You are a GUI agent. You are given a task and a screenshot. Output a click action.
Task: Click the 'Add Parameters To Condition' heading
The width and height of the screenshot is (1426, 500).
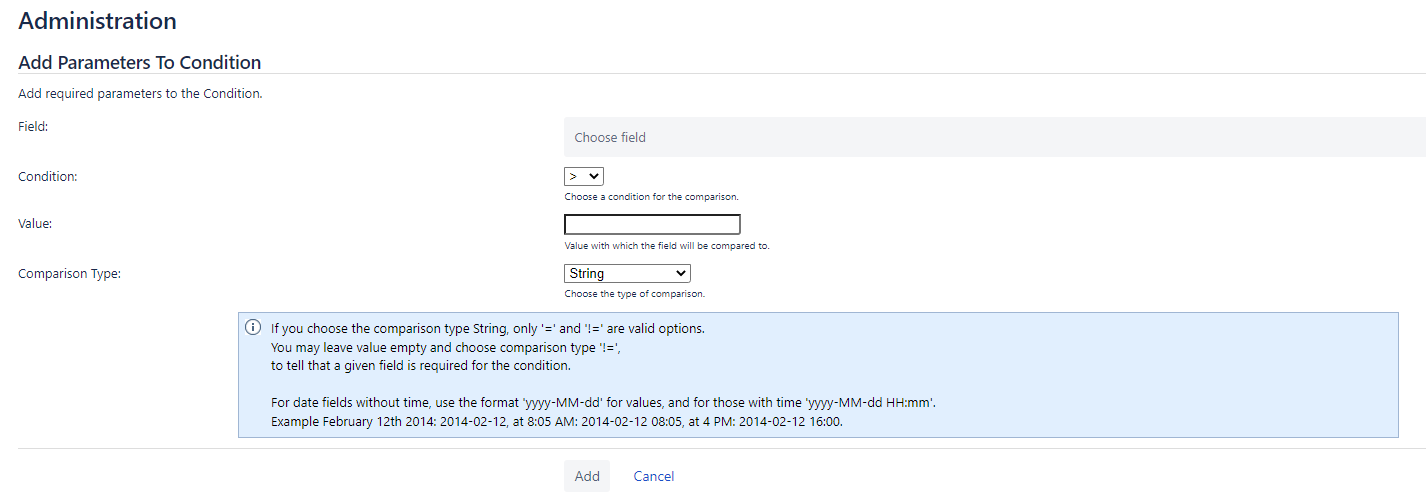[140, 62]
